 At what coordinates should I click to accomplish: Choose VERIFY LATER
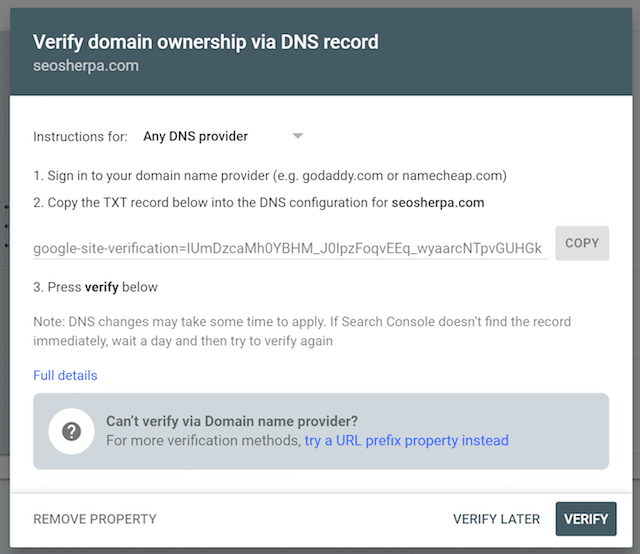coord(496,519)
